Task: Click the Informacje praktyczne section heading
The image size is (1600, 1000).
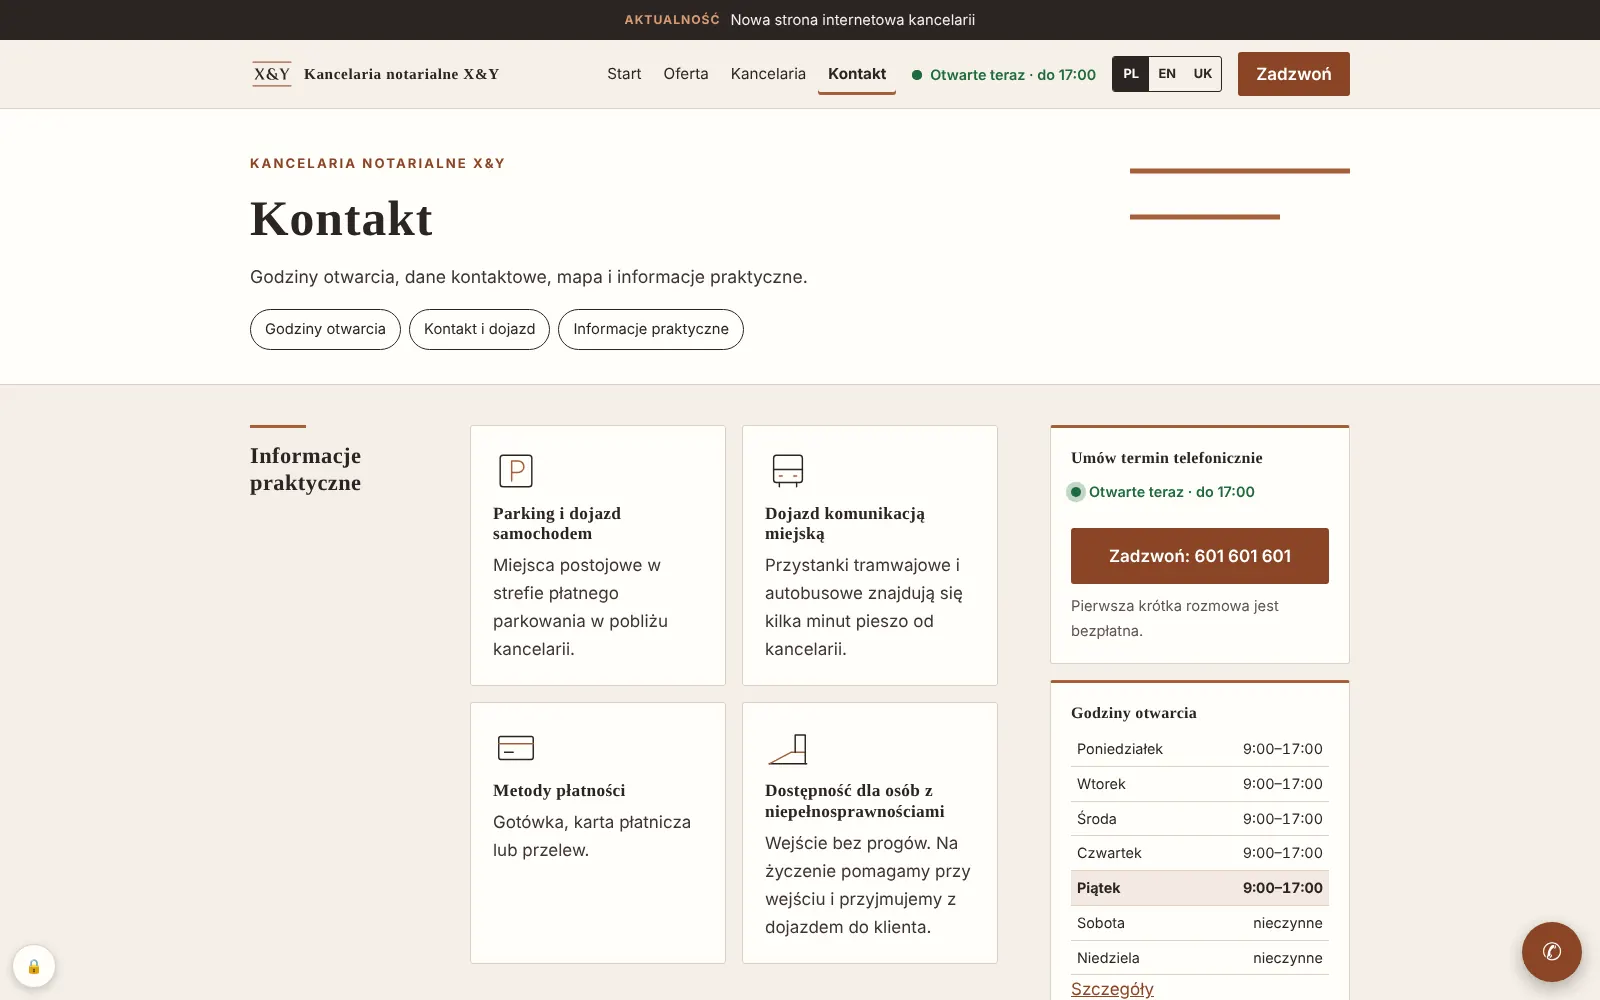Action: point(306,469)
